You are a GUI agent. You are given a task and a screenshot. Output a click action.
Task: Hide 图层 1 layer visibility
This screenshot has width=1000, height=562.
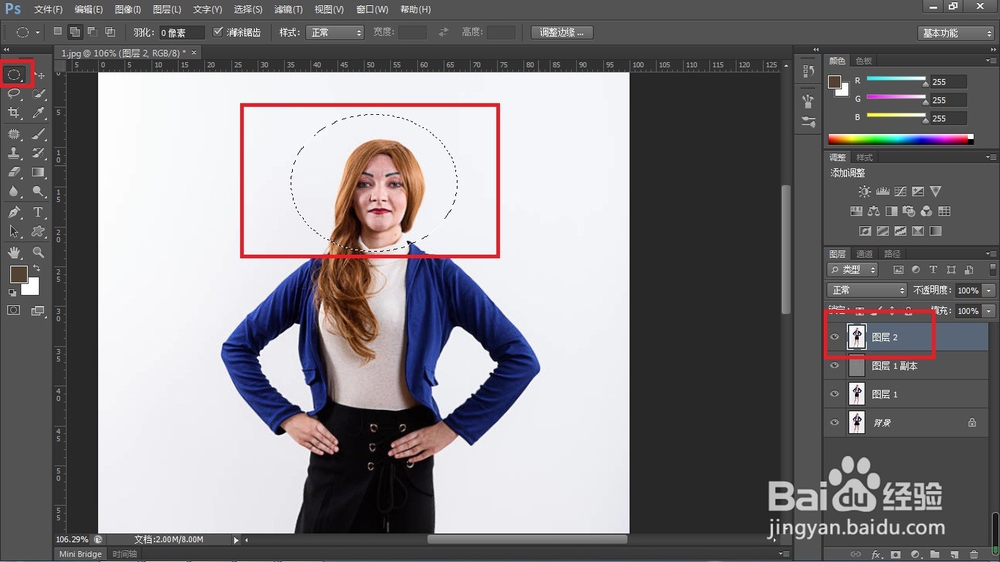tap(834, 394)
